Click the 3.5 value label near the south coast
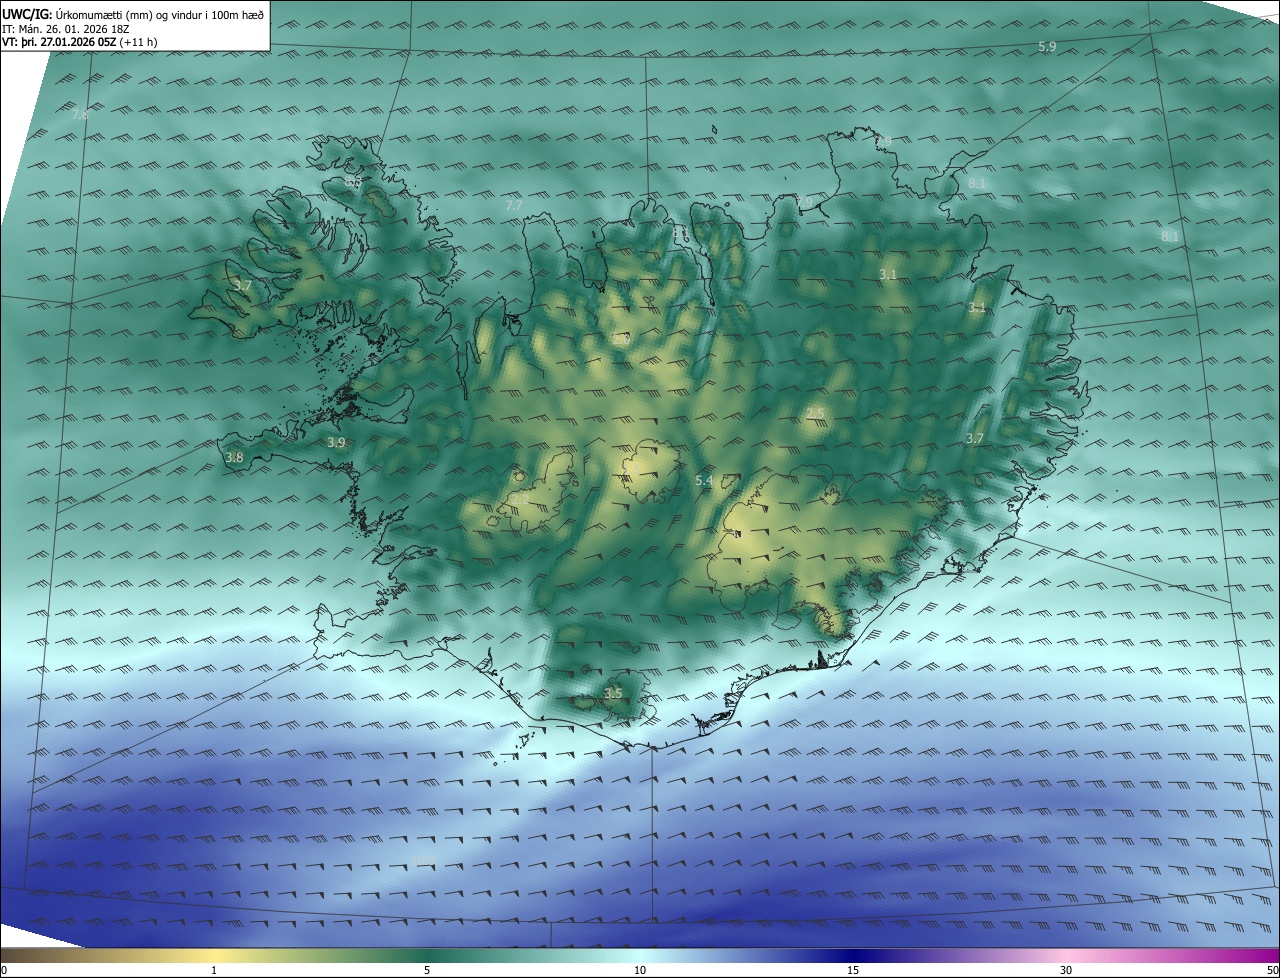Image resolution: width=1280 pixels, height=978 pixels. (x=613, y=693)
